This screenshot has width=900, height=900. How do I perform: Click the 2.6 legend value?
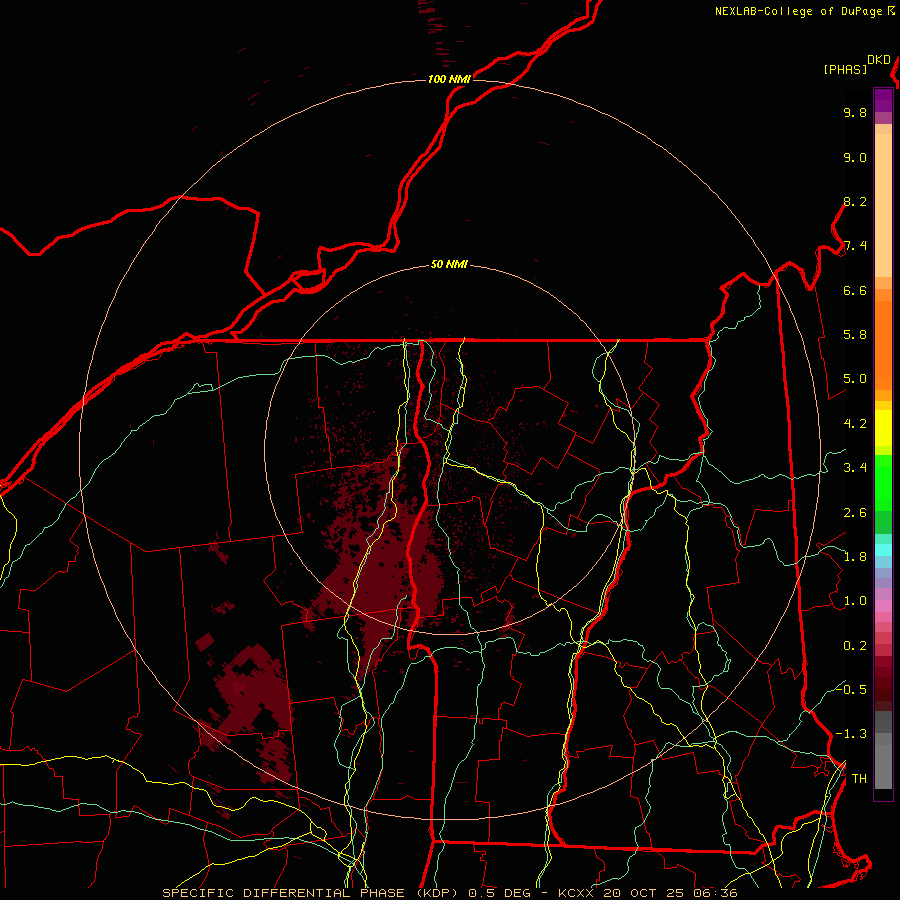[855, 513]
